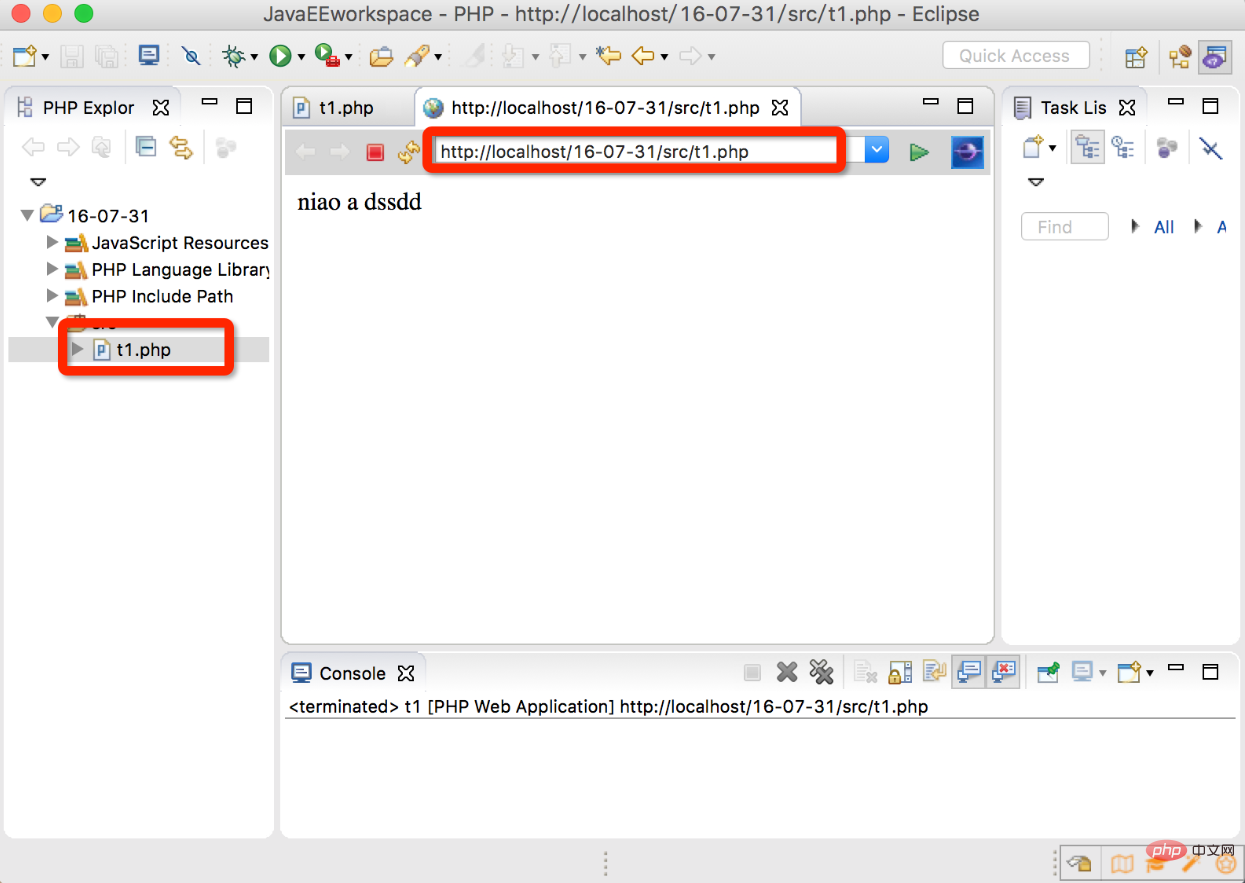Click the browser Refresh icon
1245x883 pixels.
coord(408,152)
